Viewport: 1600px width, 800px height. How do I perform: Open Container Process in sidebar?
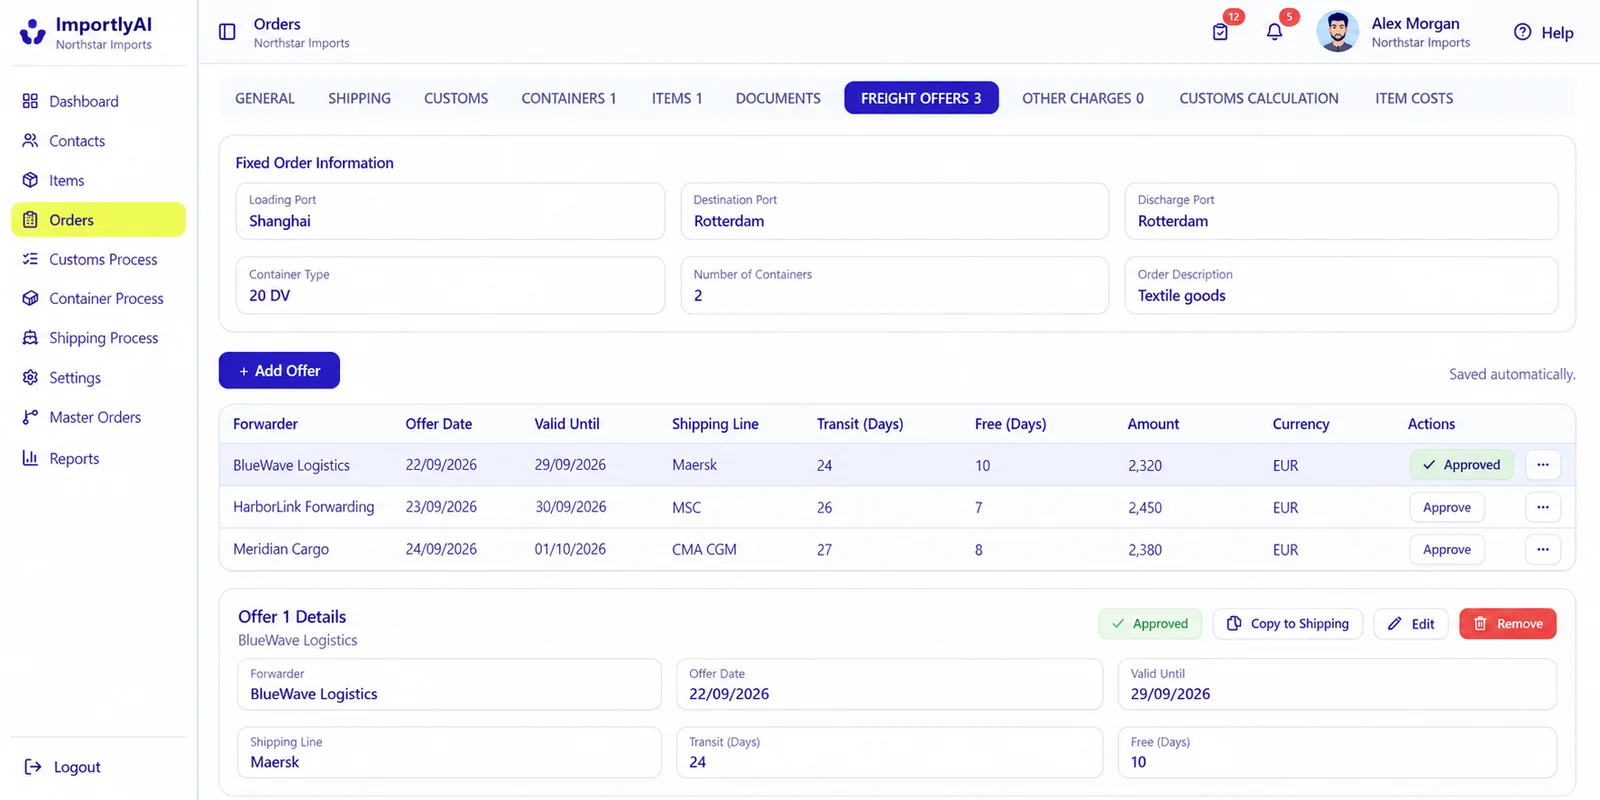click(98, 298)
